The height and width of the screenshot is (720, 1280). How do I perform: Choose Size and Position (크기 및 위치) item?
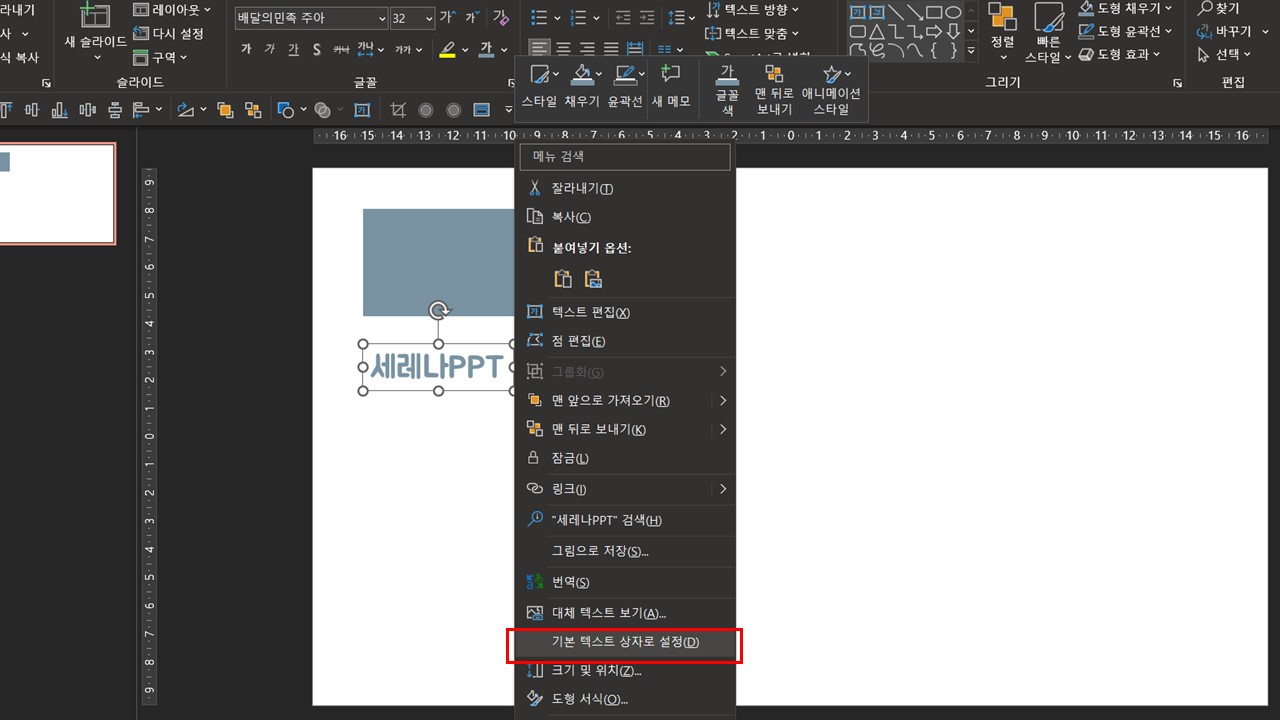click(x=625, y=670)
